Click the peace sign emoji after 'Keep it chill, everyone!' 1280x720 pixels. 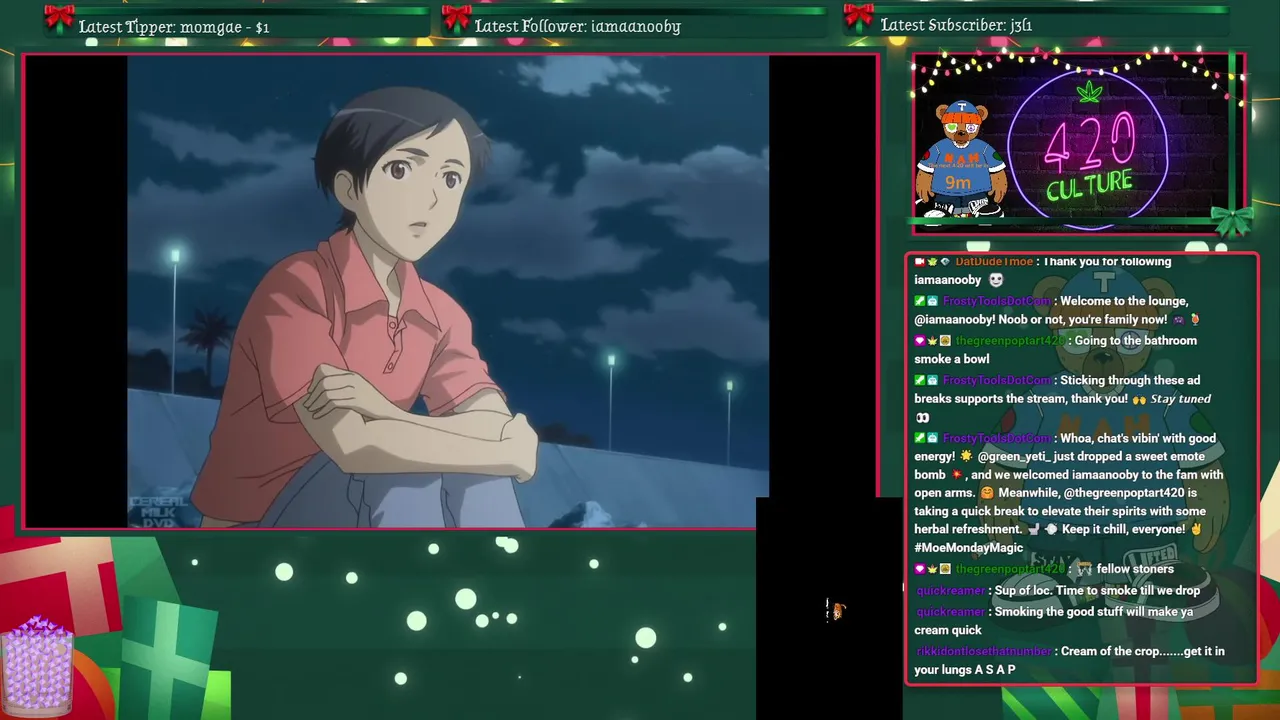point(1196,529)
